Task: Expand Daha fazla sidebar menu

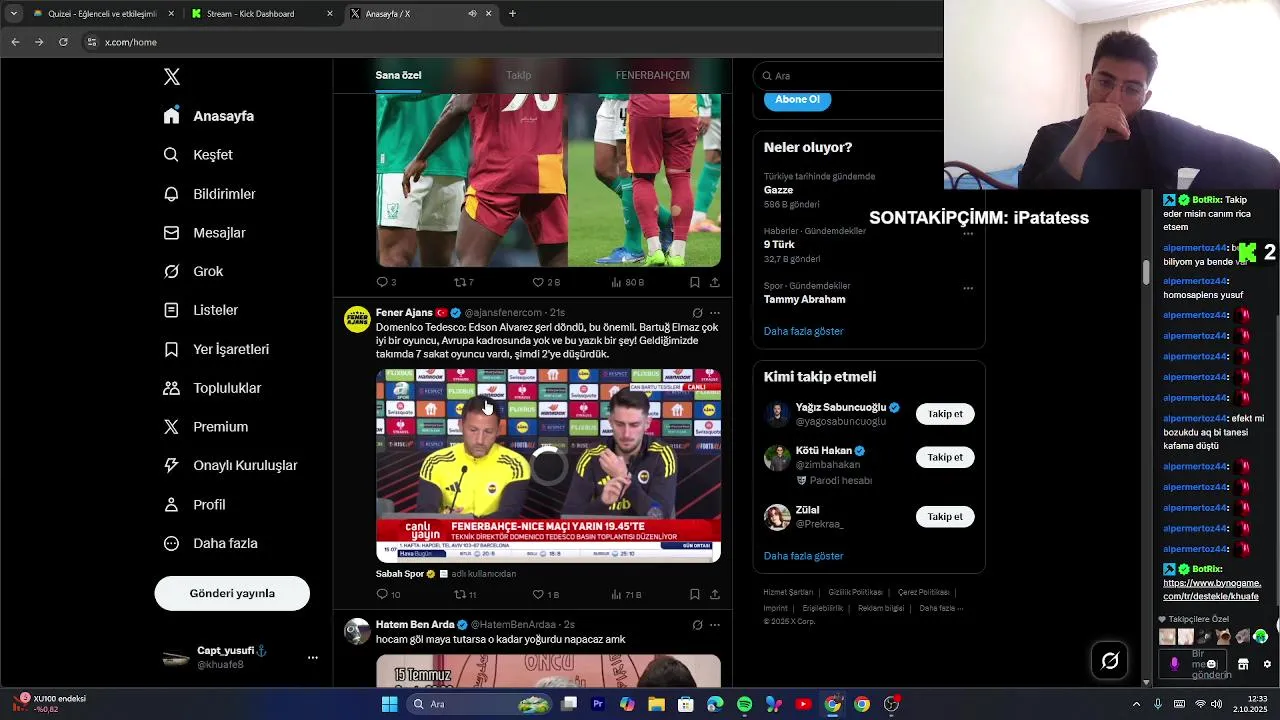Action: coord(210,543)
